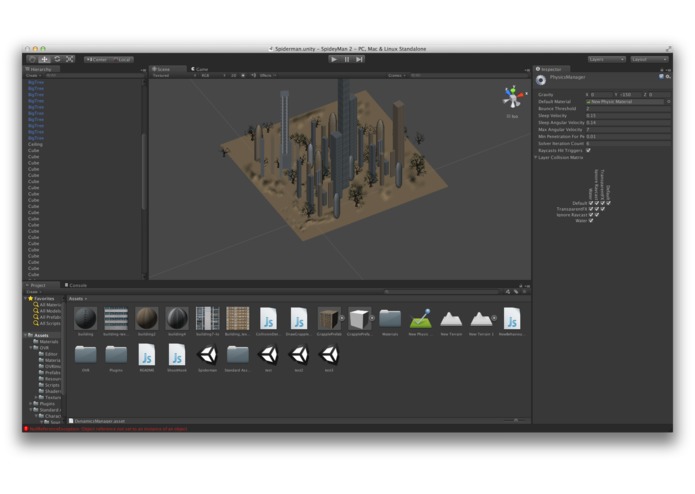
Task: Open the Textured draw mode dropdown
Action: click(174, 76)
